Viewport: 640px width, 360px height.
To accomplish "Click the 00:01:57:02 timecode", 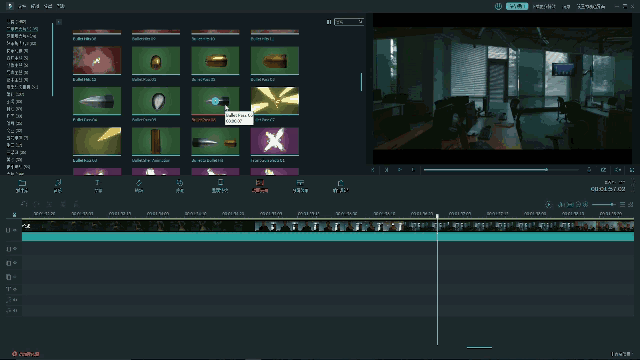I will (x=608, y=189).
